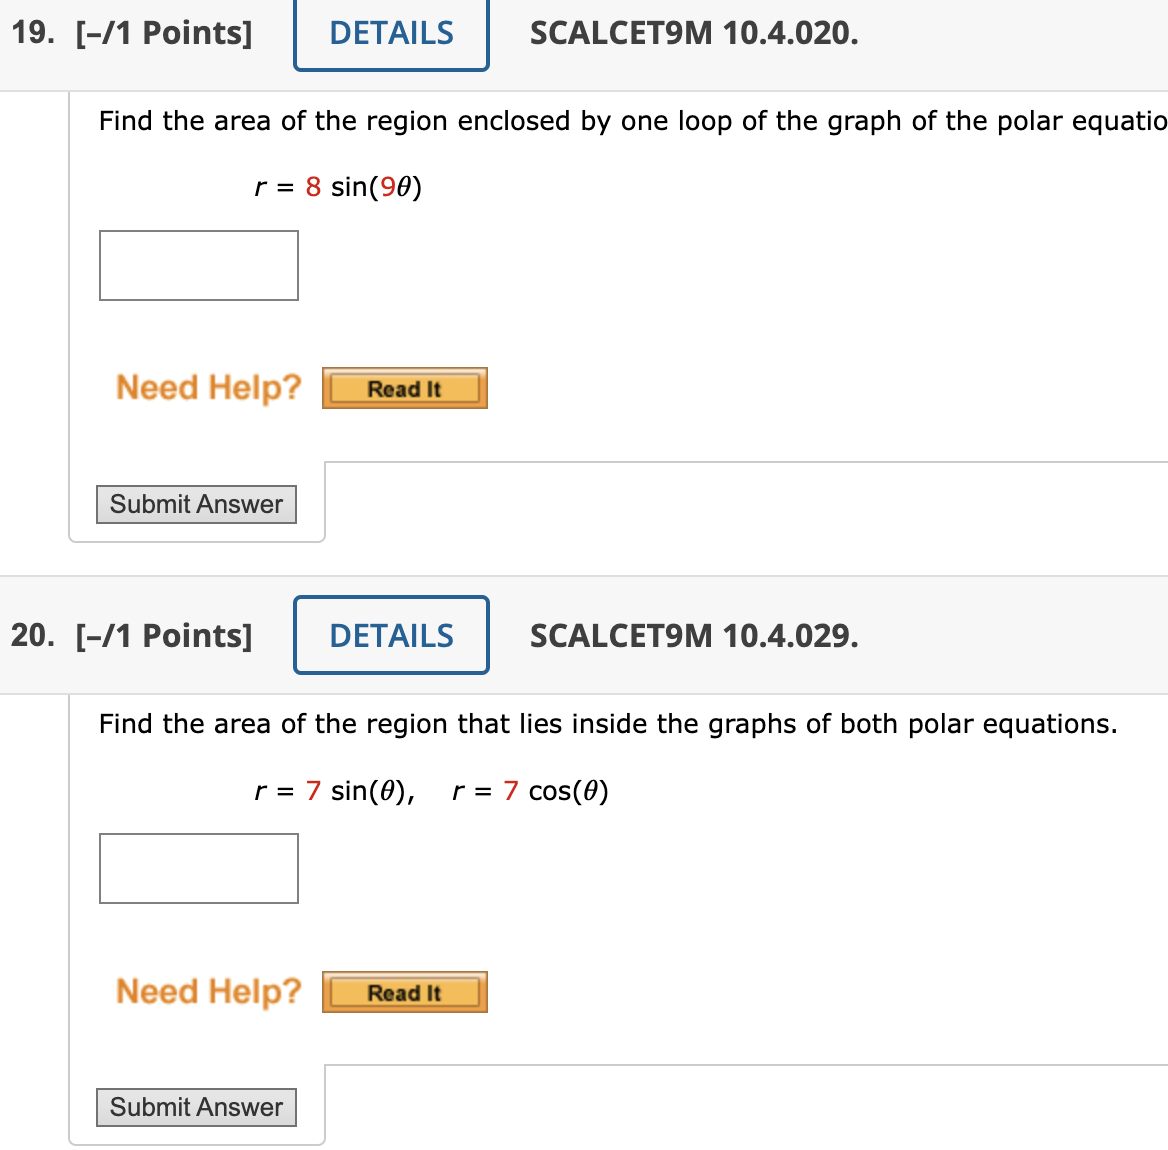The width and height of the screenshot is (1168, 1150).
Task: Click Read It for question 19
Action: (404, 388)
